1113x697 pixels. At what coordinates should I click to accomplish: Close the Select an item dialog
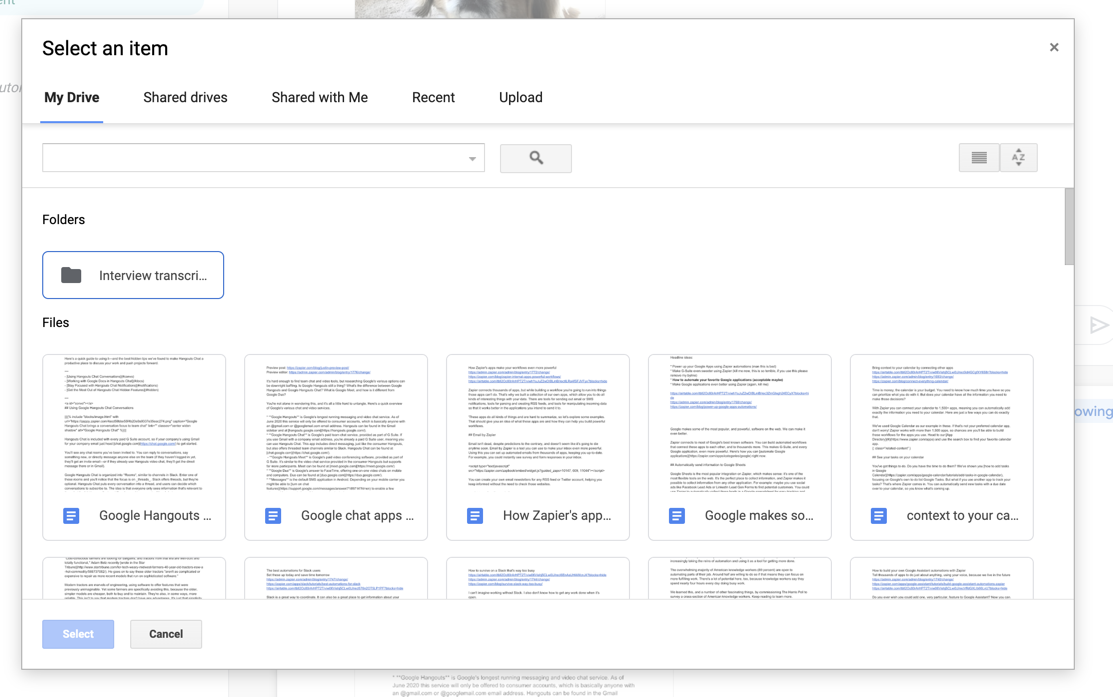click(1054, 47)
